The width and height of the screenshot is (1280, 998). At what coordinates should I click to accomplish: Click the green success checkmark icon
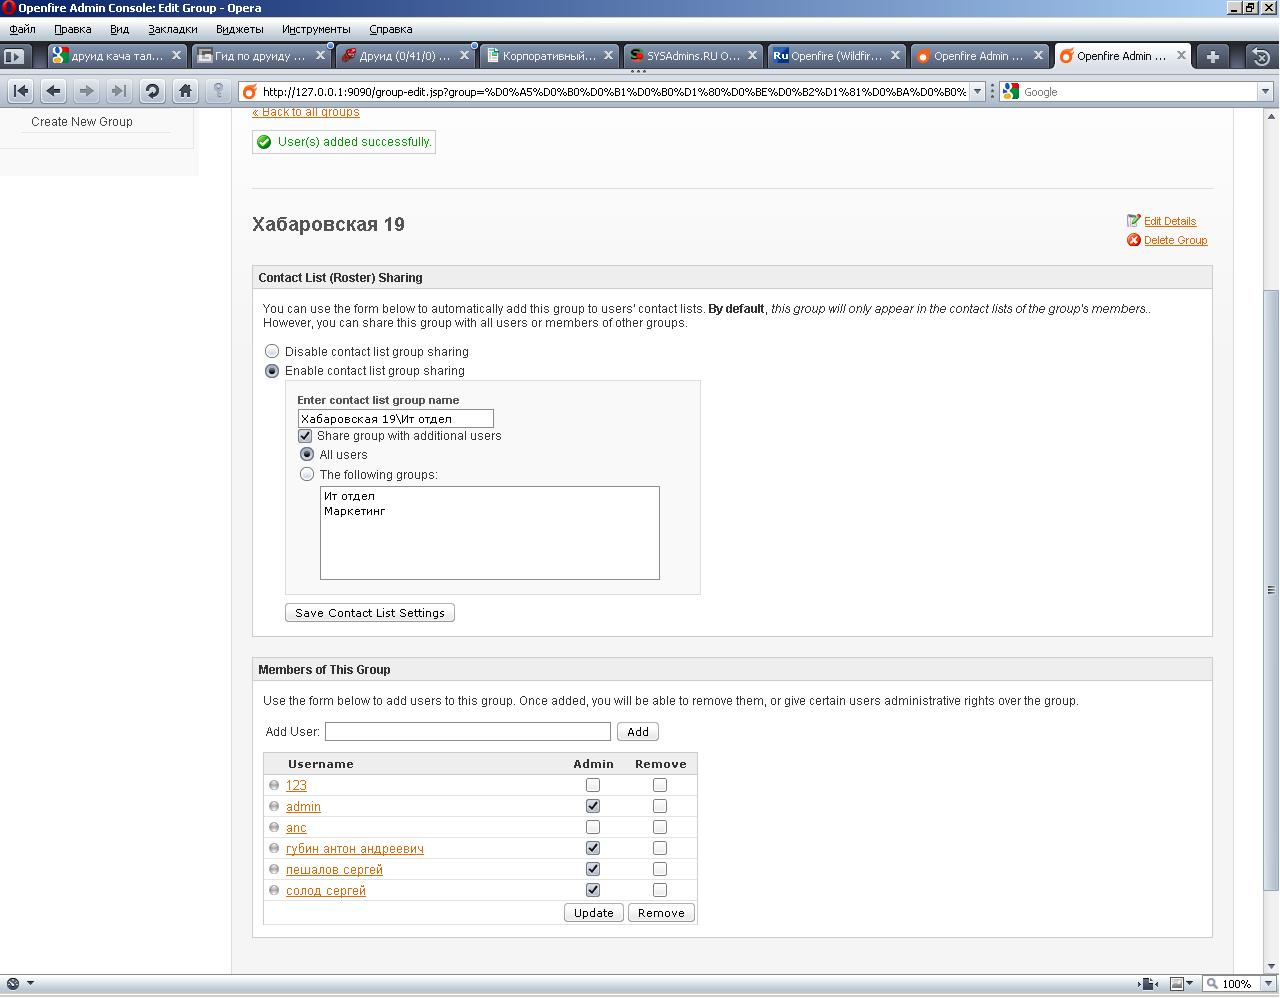[x=264, y=142]
